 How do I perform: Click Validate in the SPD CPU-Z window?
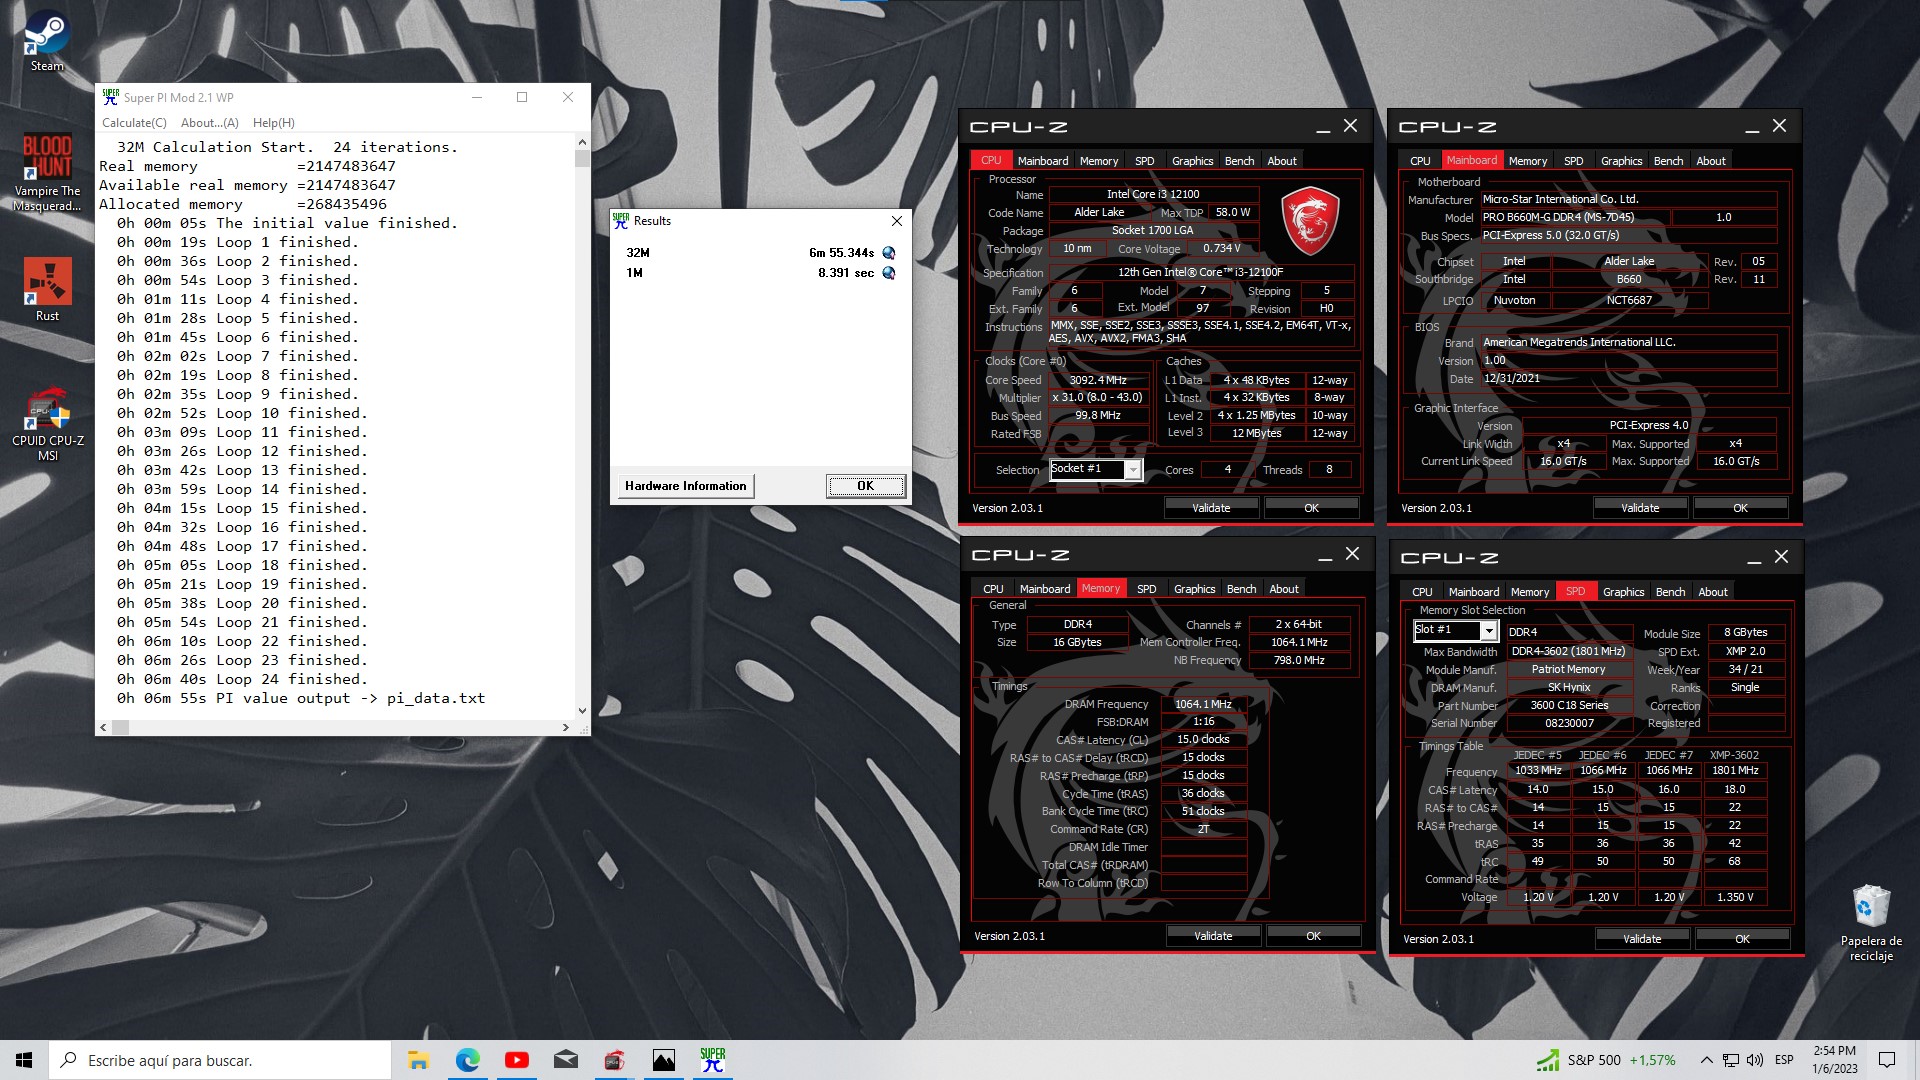pyautogui.click(x=1642, y=939)
